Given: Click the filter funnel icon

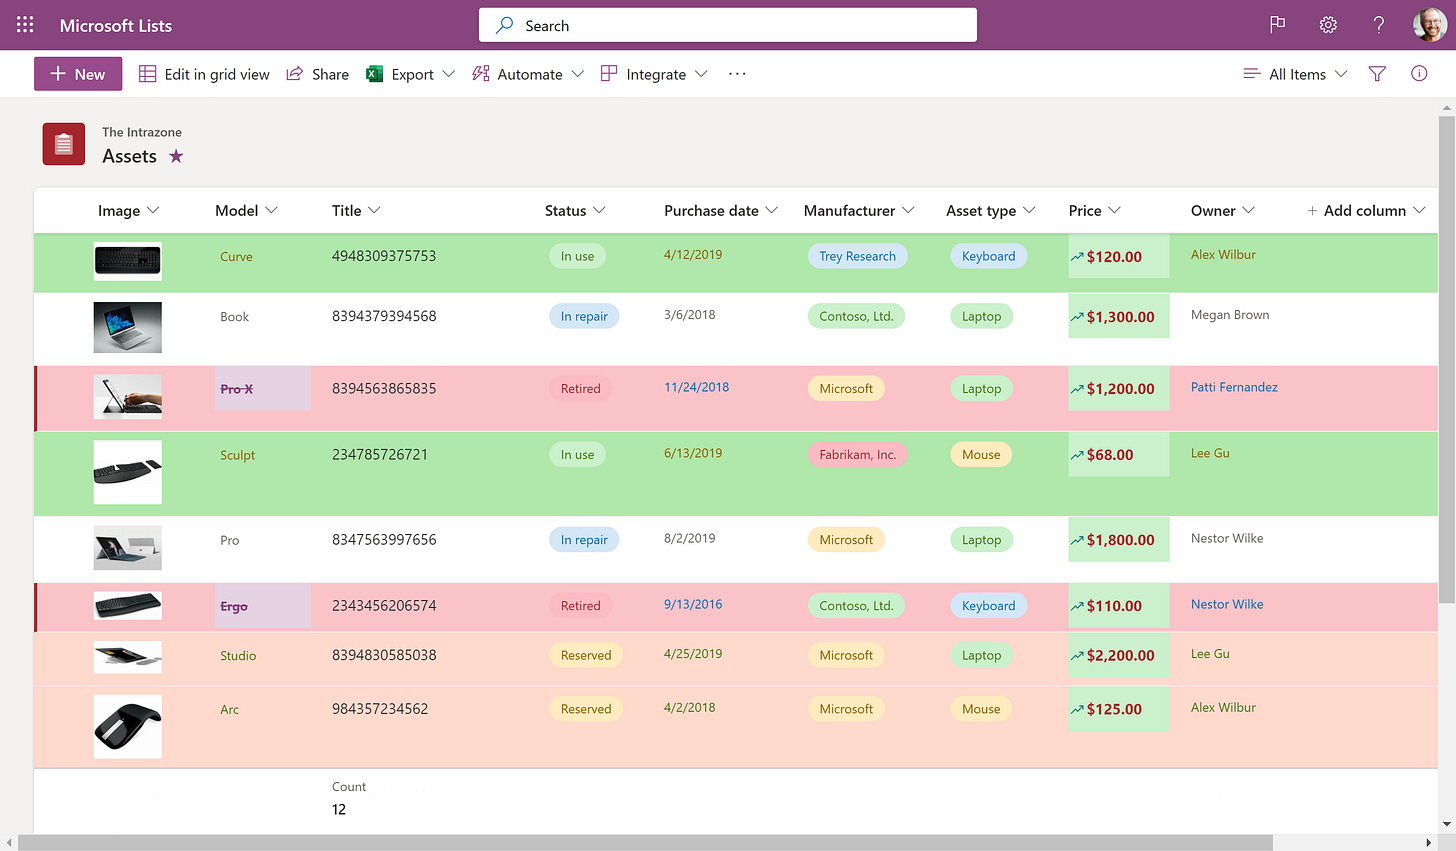Looking at the screenshot, I should (x=1377, y=74).
